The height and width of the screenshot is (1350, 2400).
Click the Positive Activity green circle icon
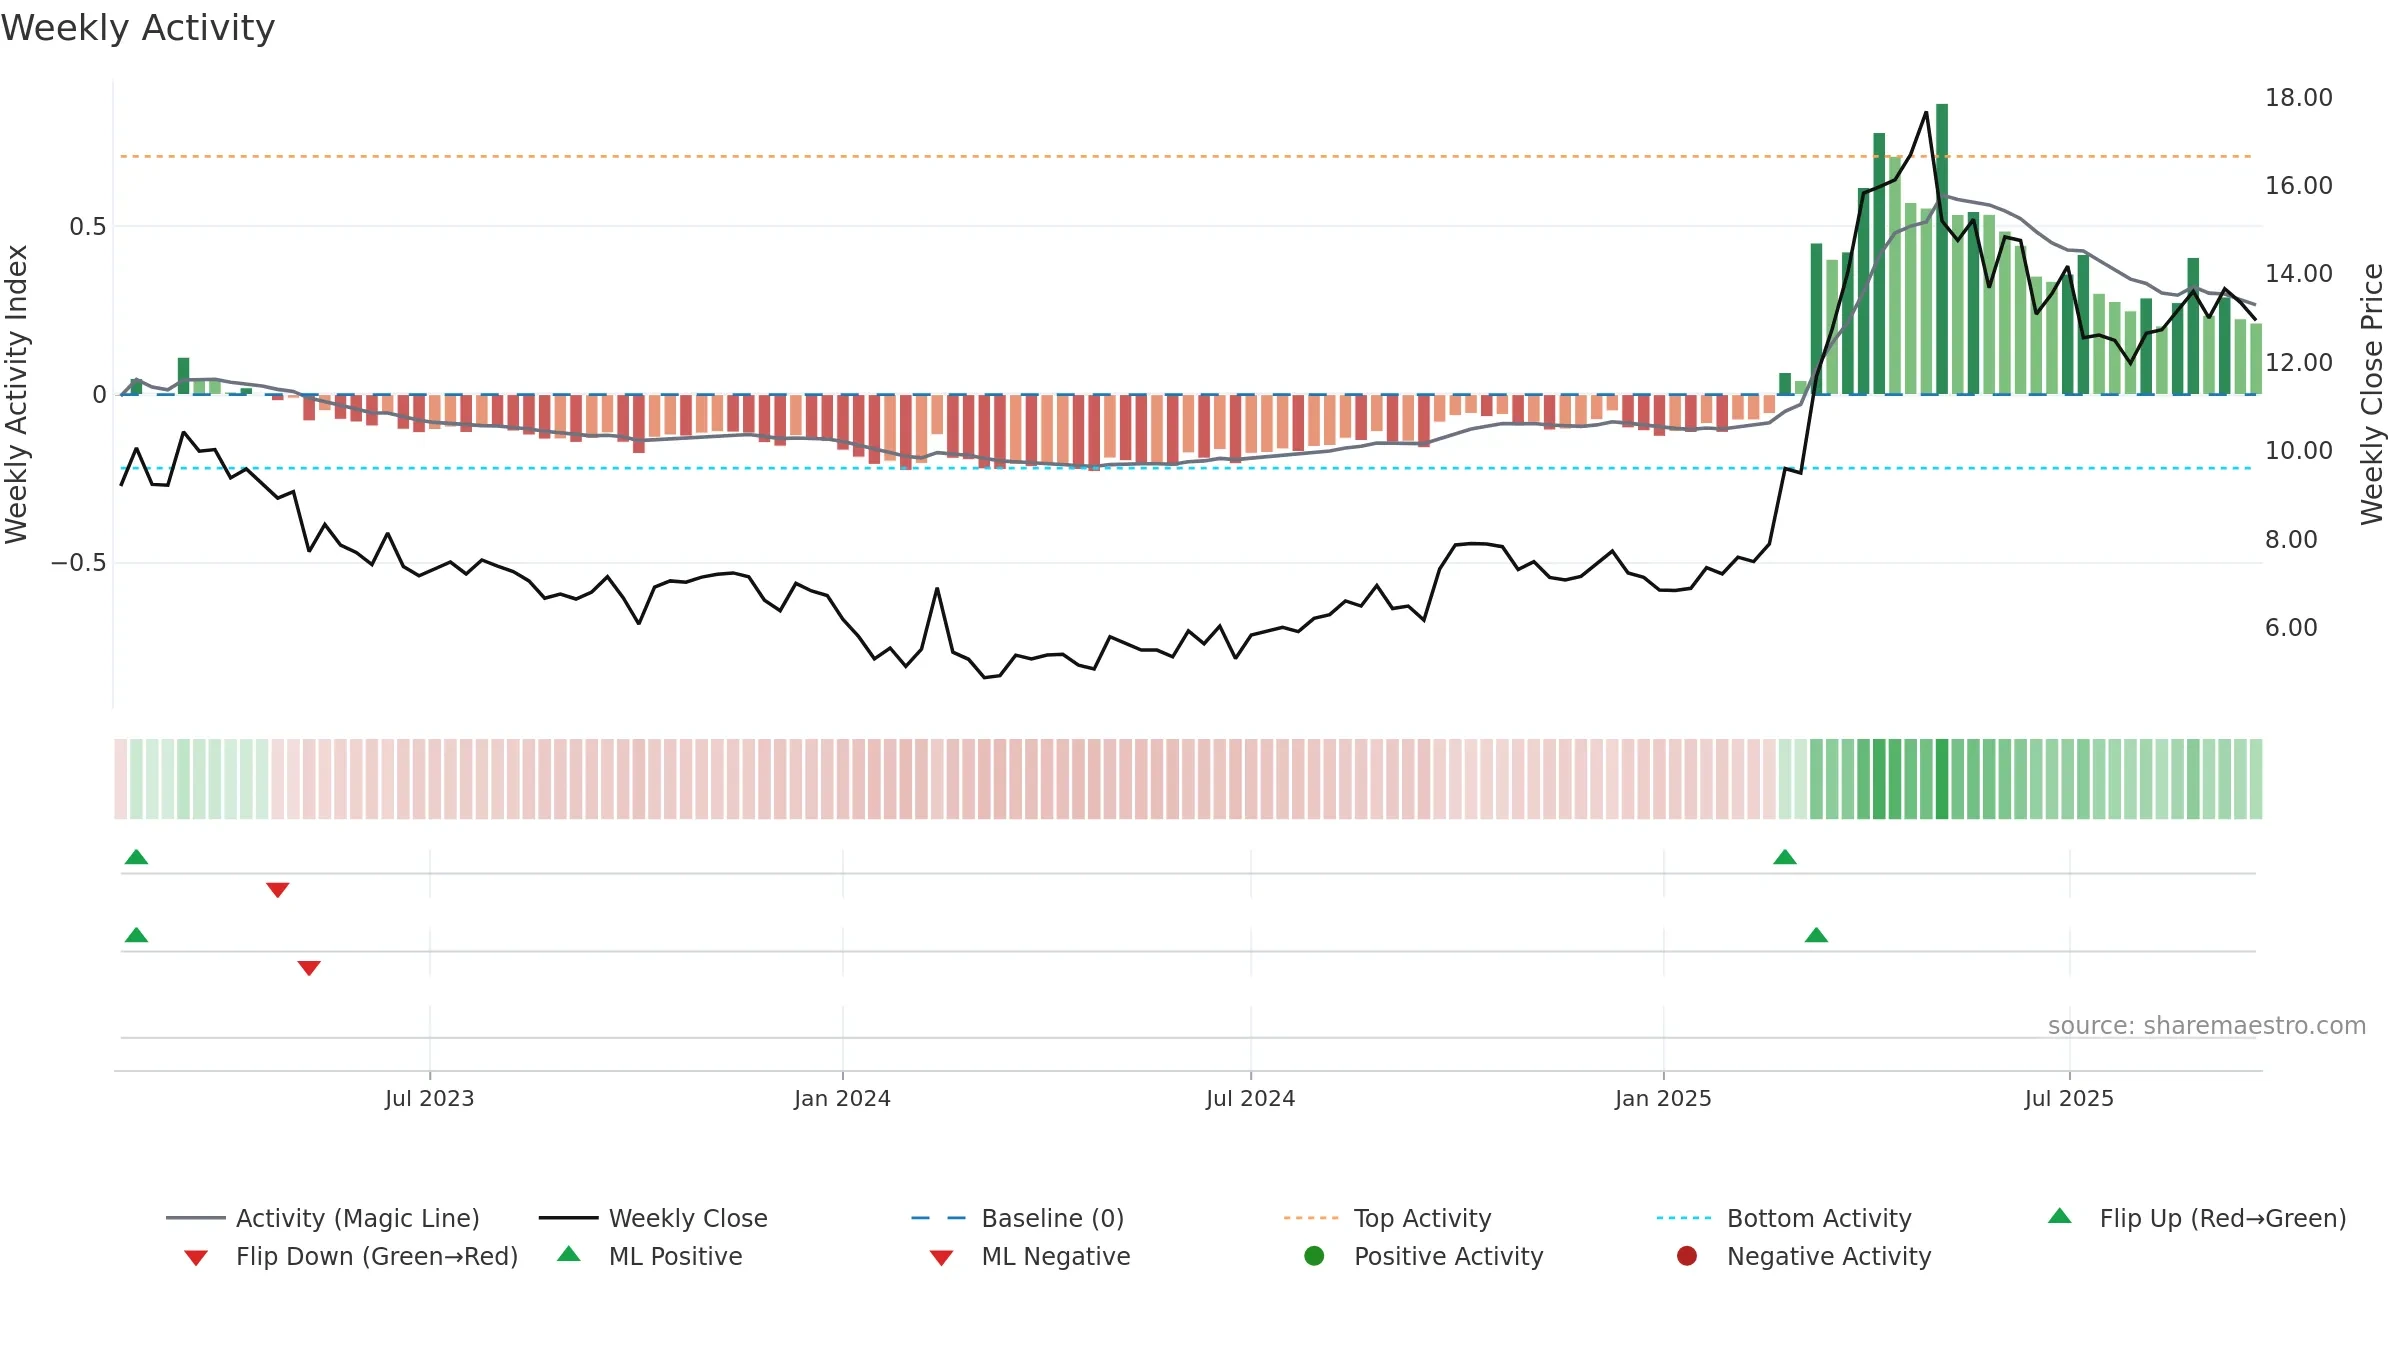pyautogui.click(x=1314, y=1256)
